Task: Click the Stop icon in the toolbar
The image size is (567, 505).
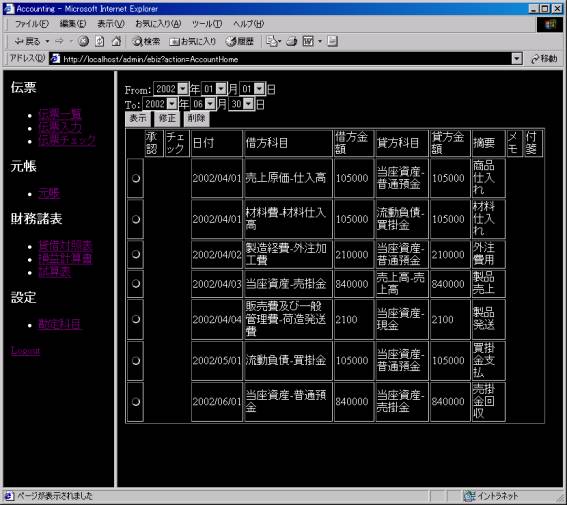Action: [84, 41]
